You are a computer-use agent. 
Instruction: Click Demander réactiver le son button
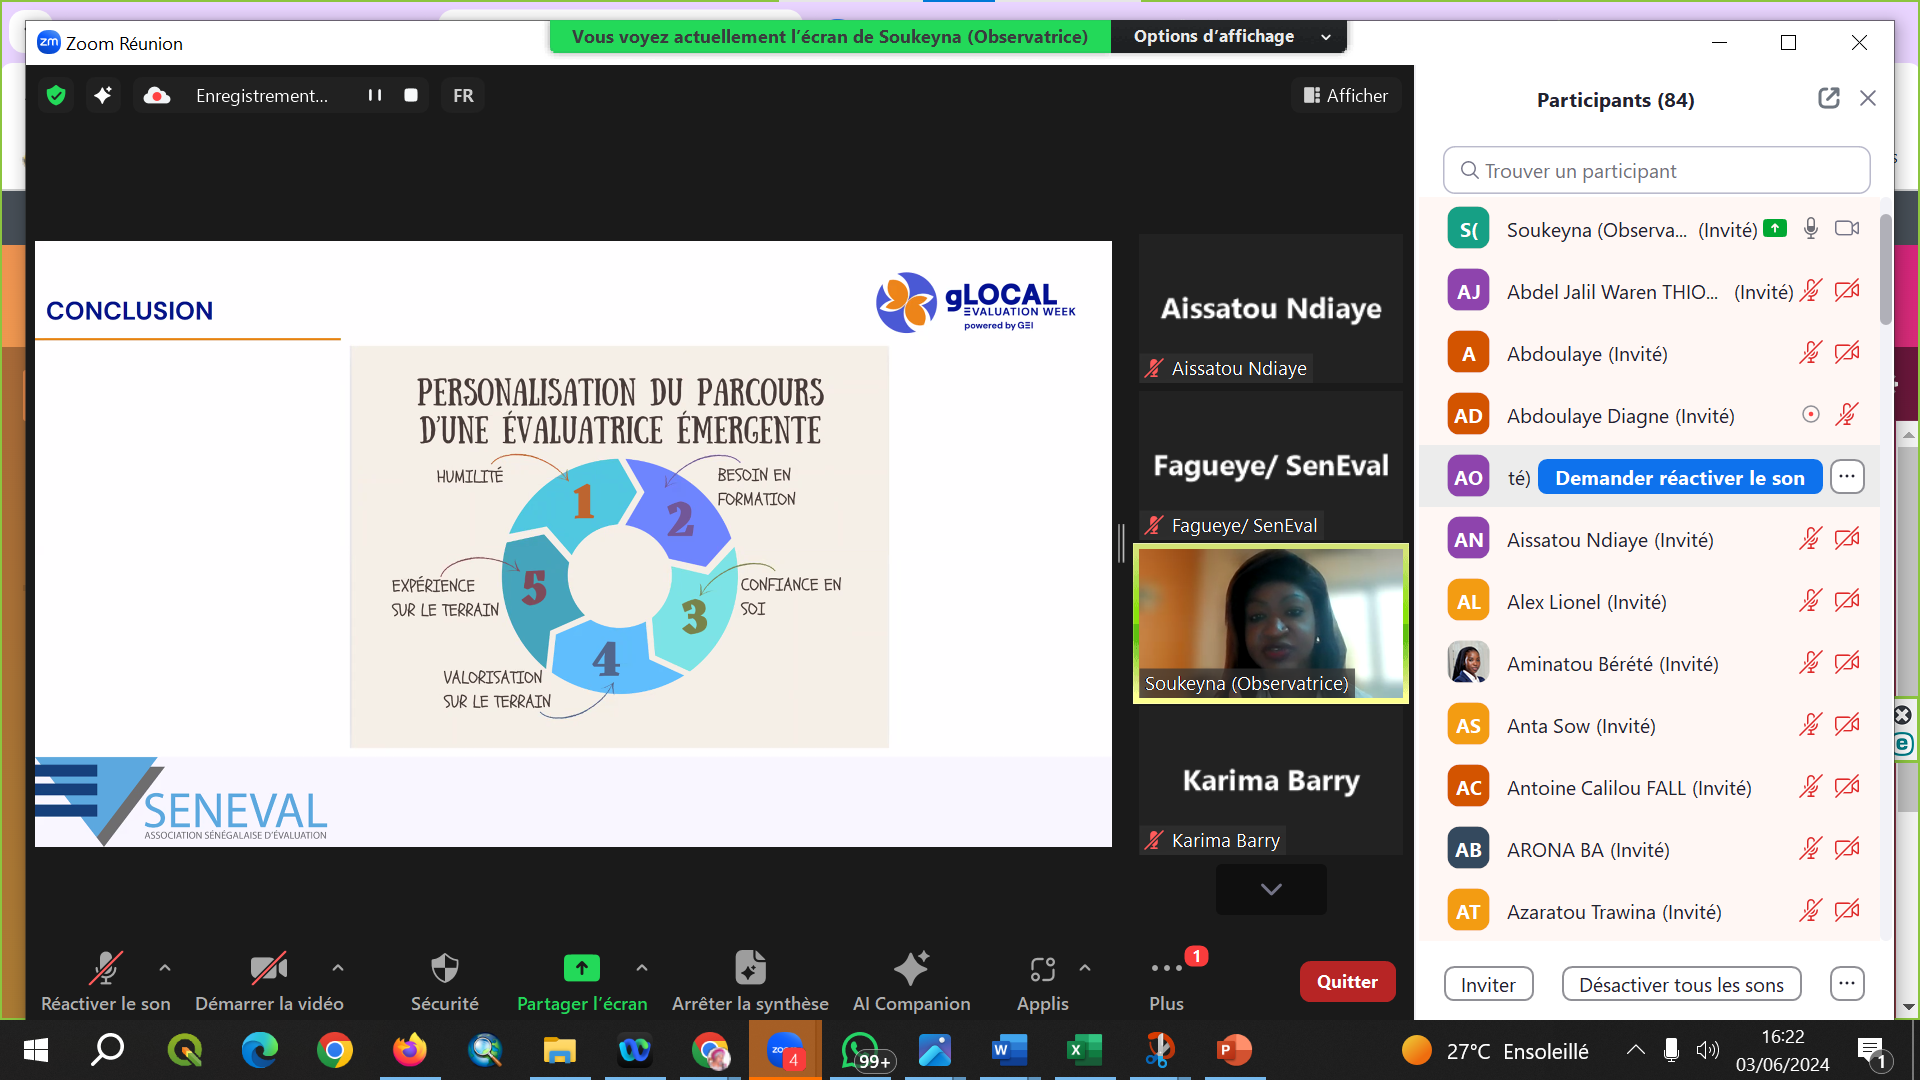pyautogui.click(x=1680, y=478)
